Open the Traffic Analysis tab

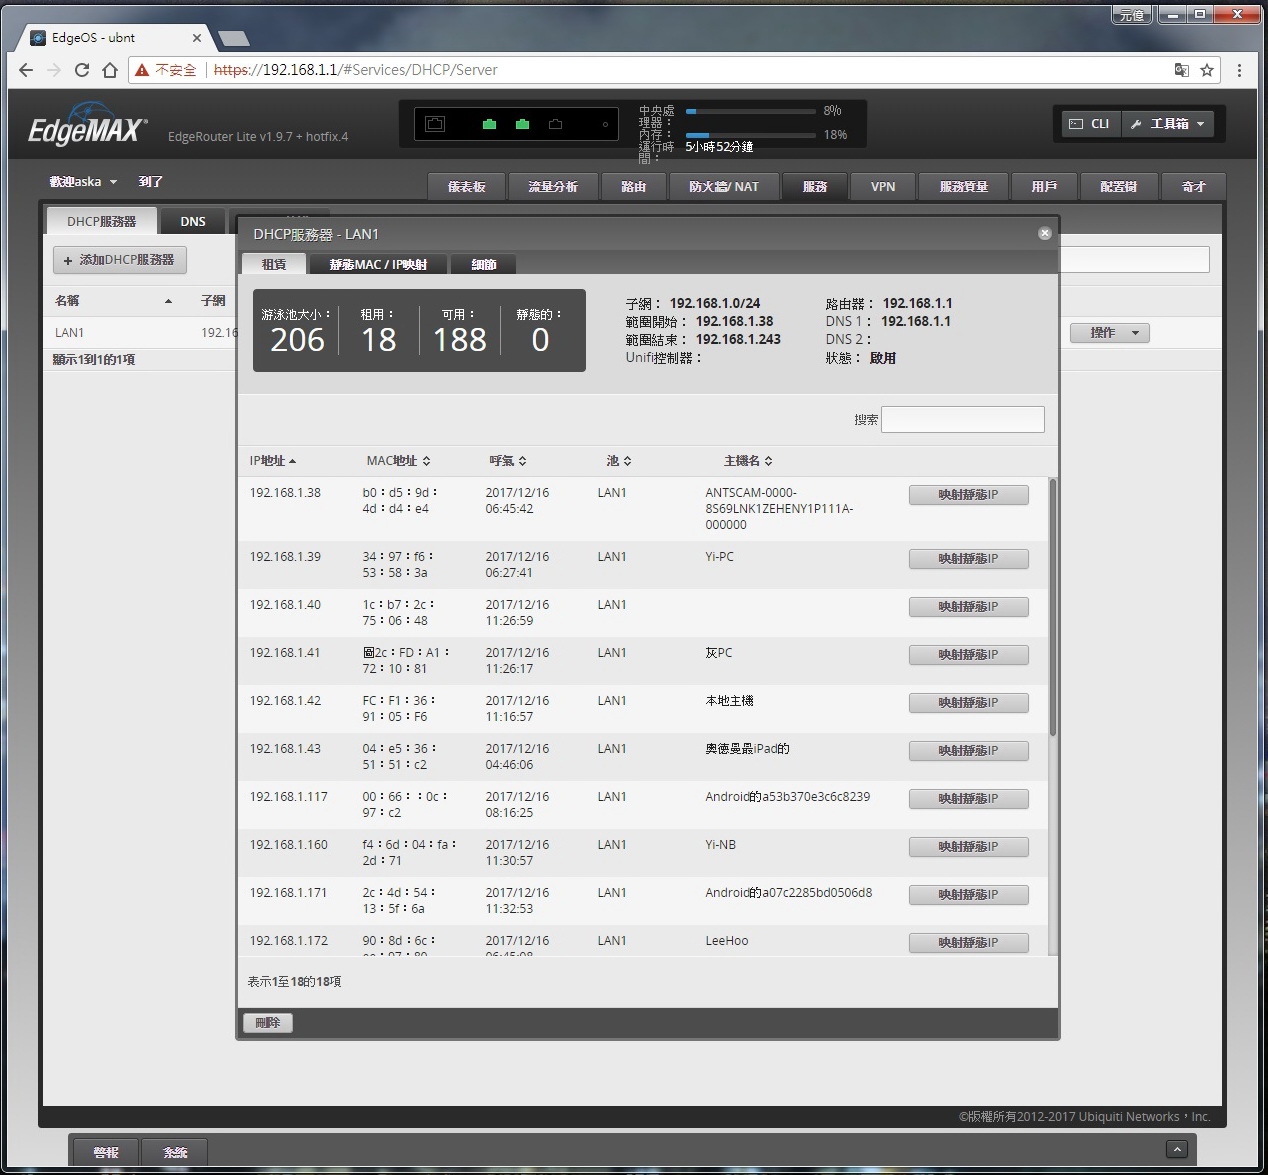553,187
